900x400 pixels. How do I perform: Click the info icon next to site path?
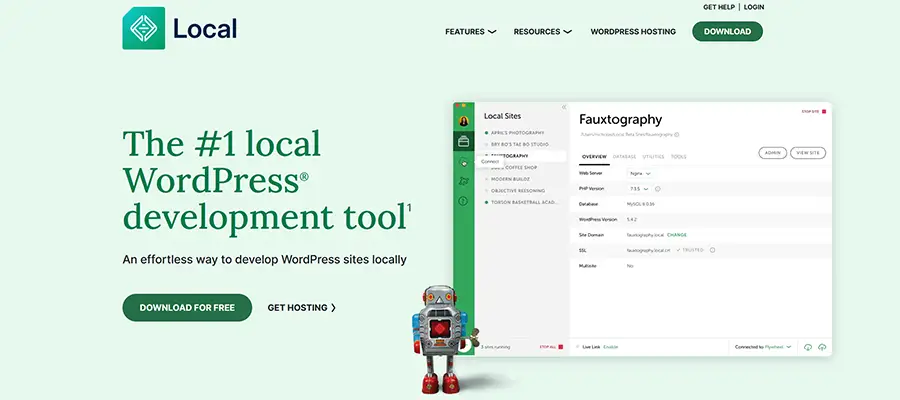[x=677, y=135]
